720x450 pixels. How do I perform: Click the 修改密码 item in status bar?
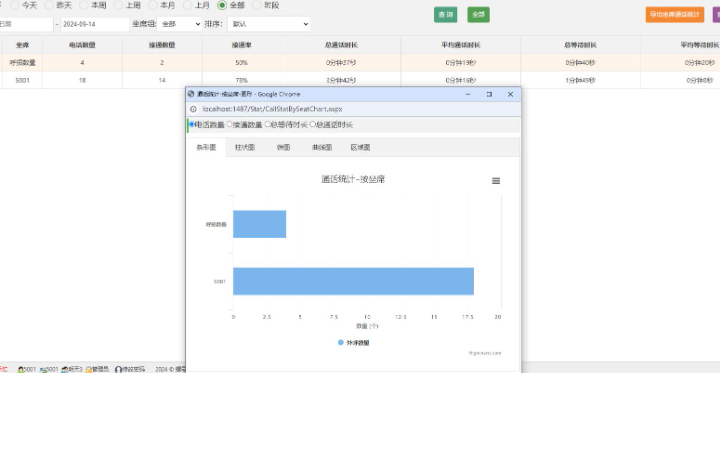(130, 369)
